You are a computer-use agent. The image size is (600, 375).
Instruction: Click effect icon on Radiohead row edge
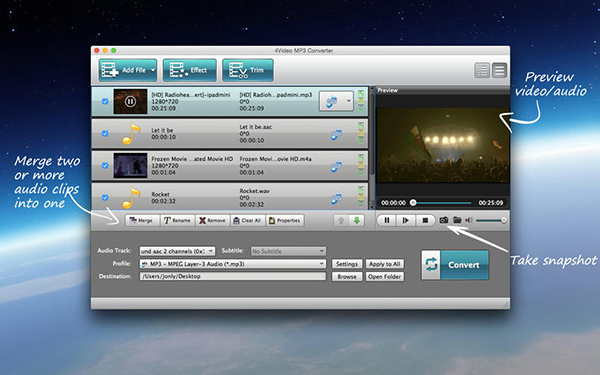pyautogui.click(x=361, y=93)
